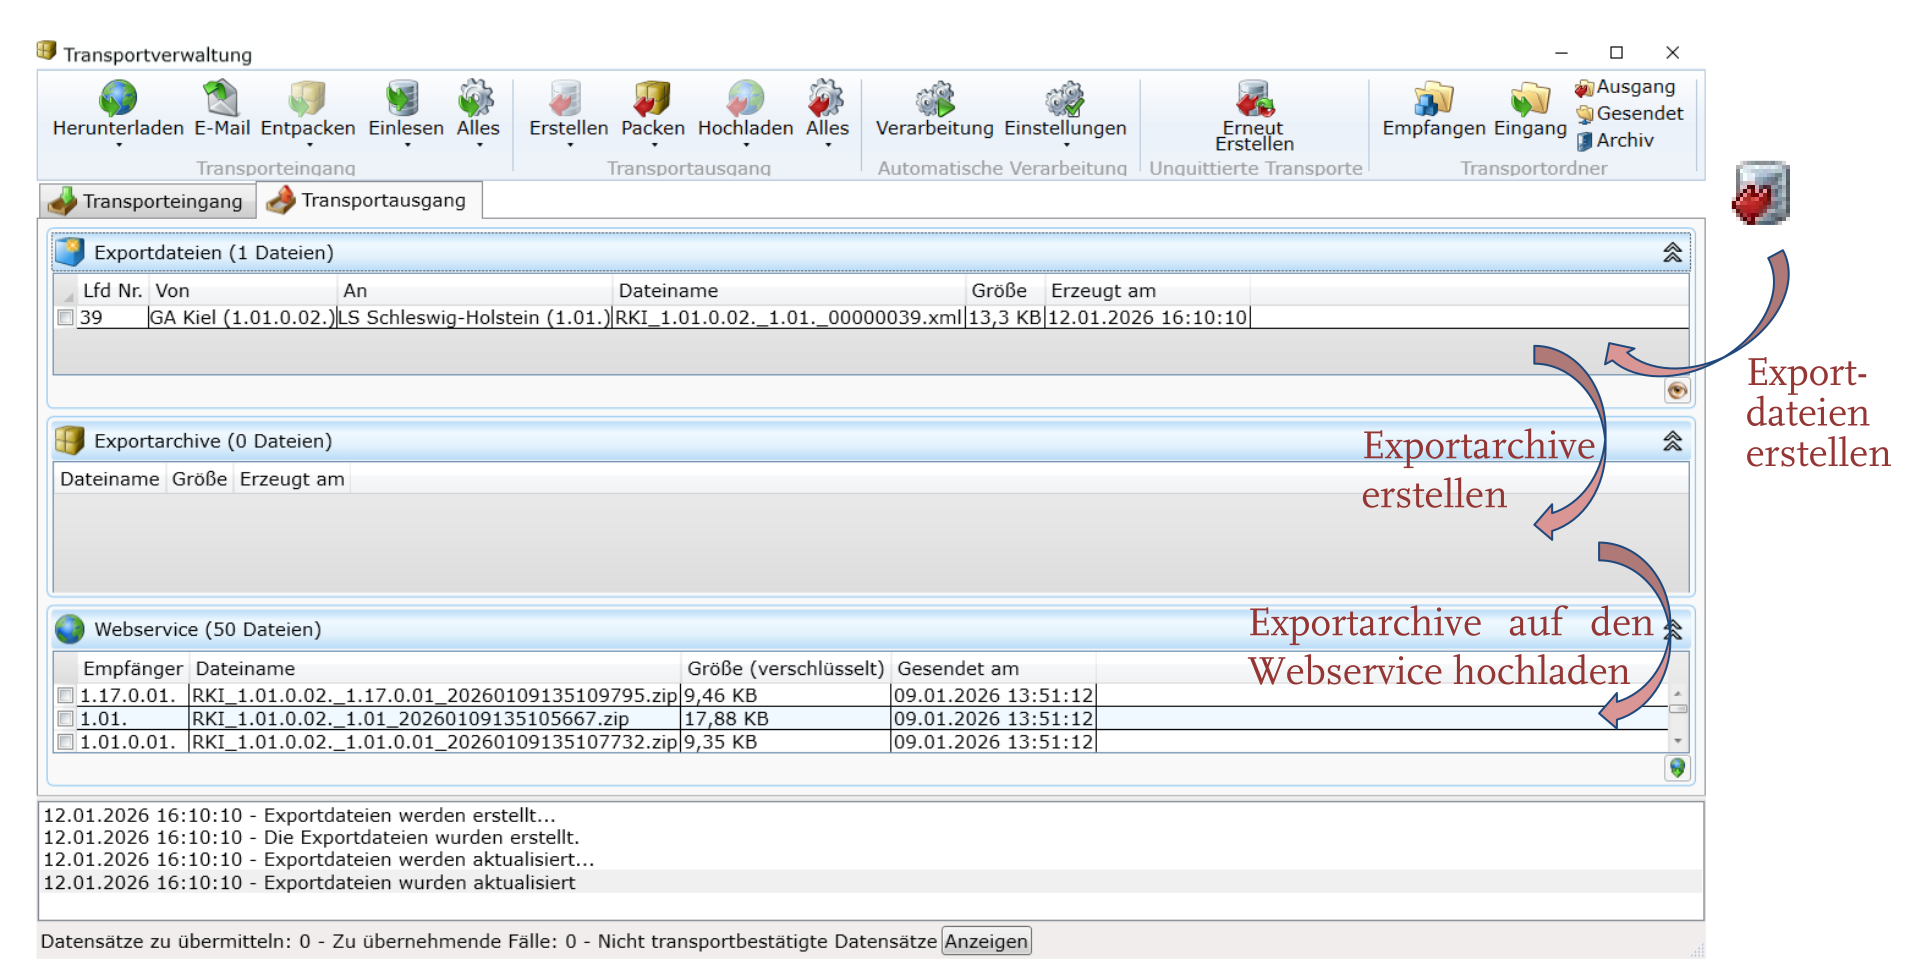The height and width of the screenshot is (969, 1911).
Task: Open the Verarbeitung automatic processing icon
Action: click(x=934, y=99)
